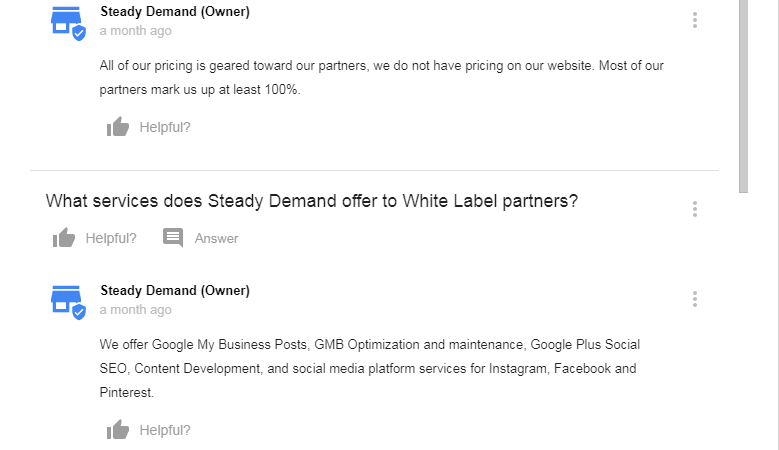
Task: Click the thumbs-up icon under the services answer
Action: pyautogui.click(x=118, y=430)
